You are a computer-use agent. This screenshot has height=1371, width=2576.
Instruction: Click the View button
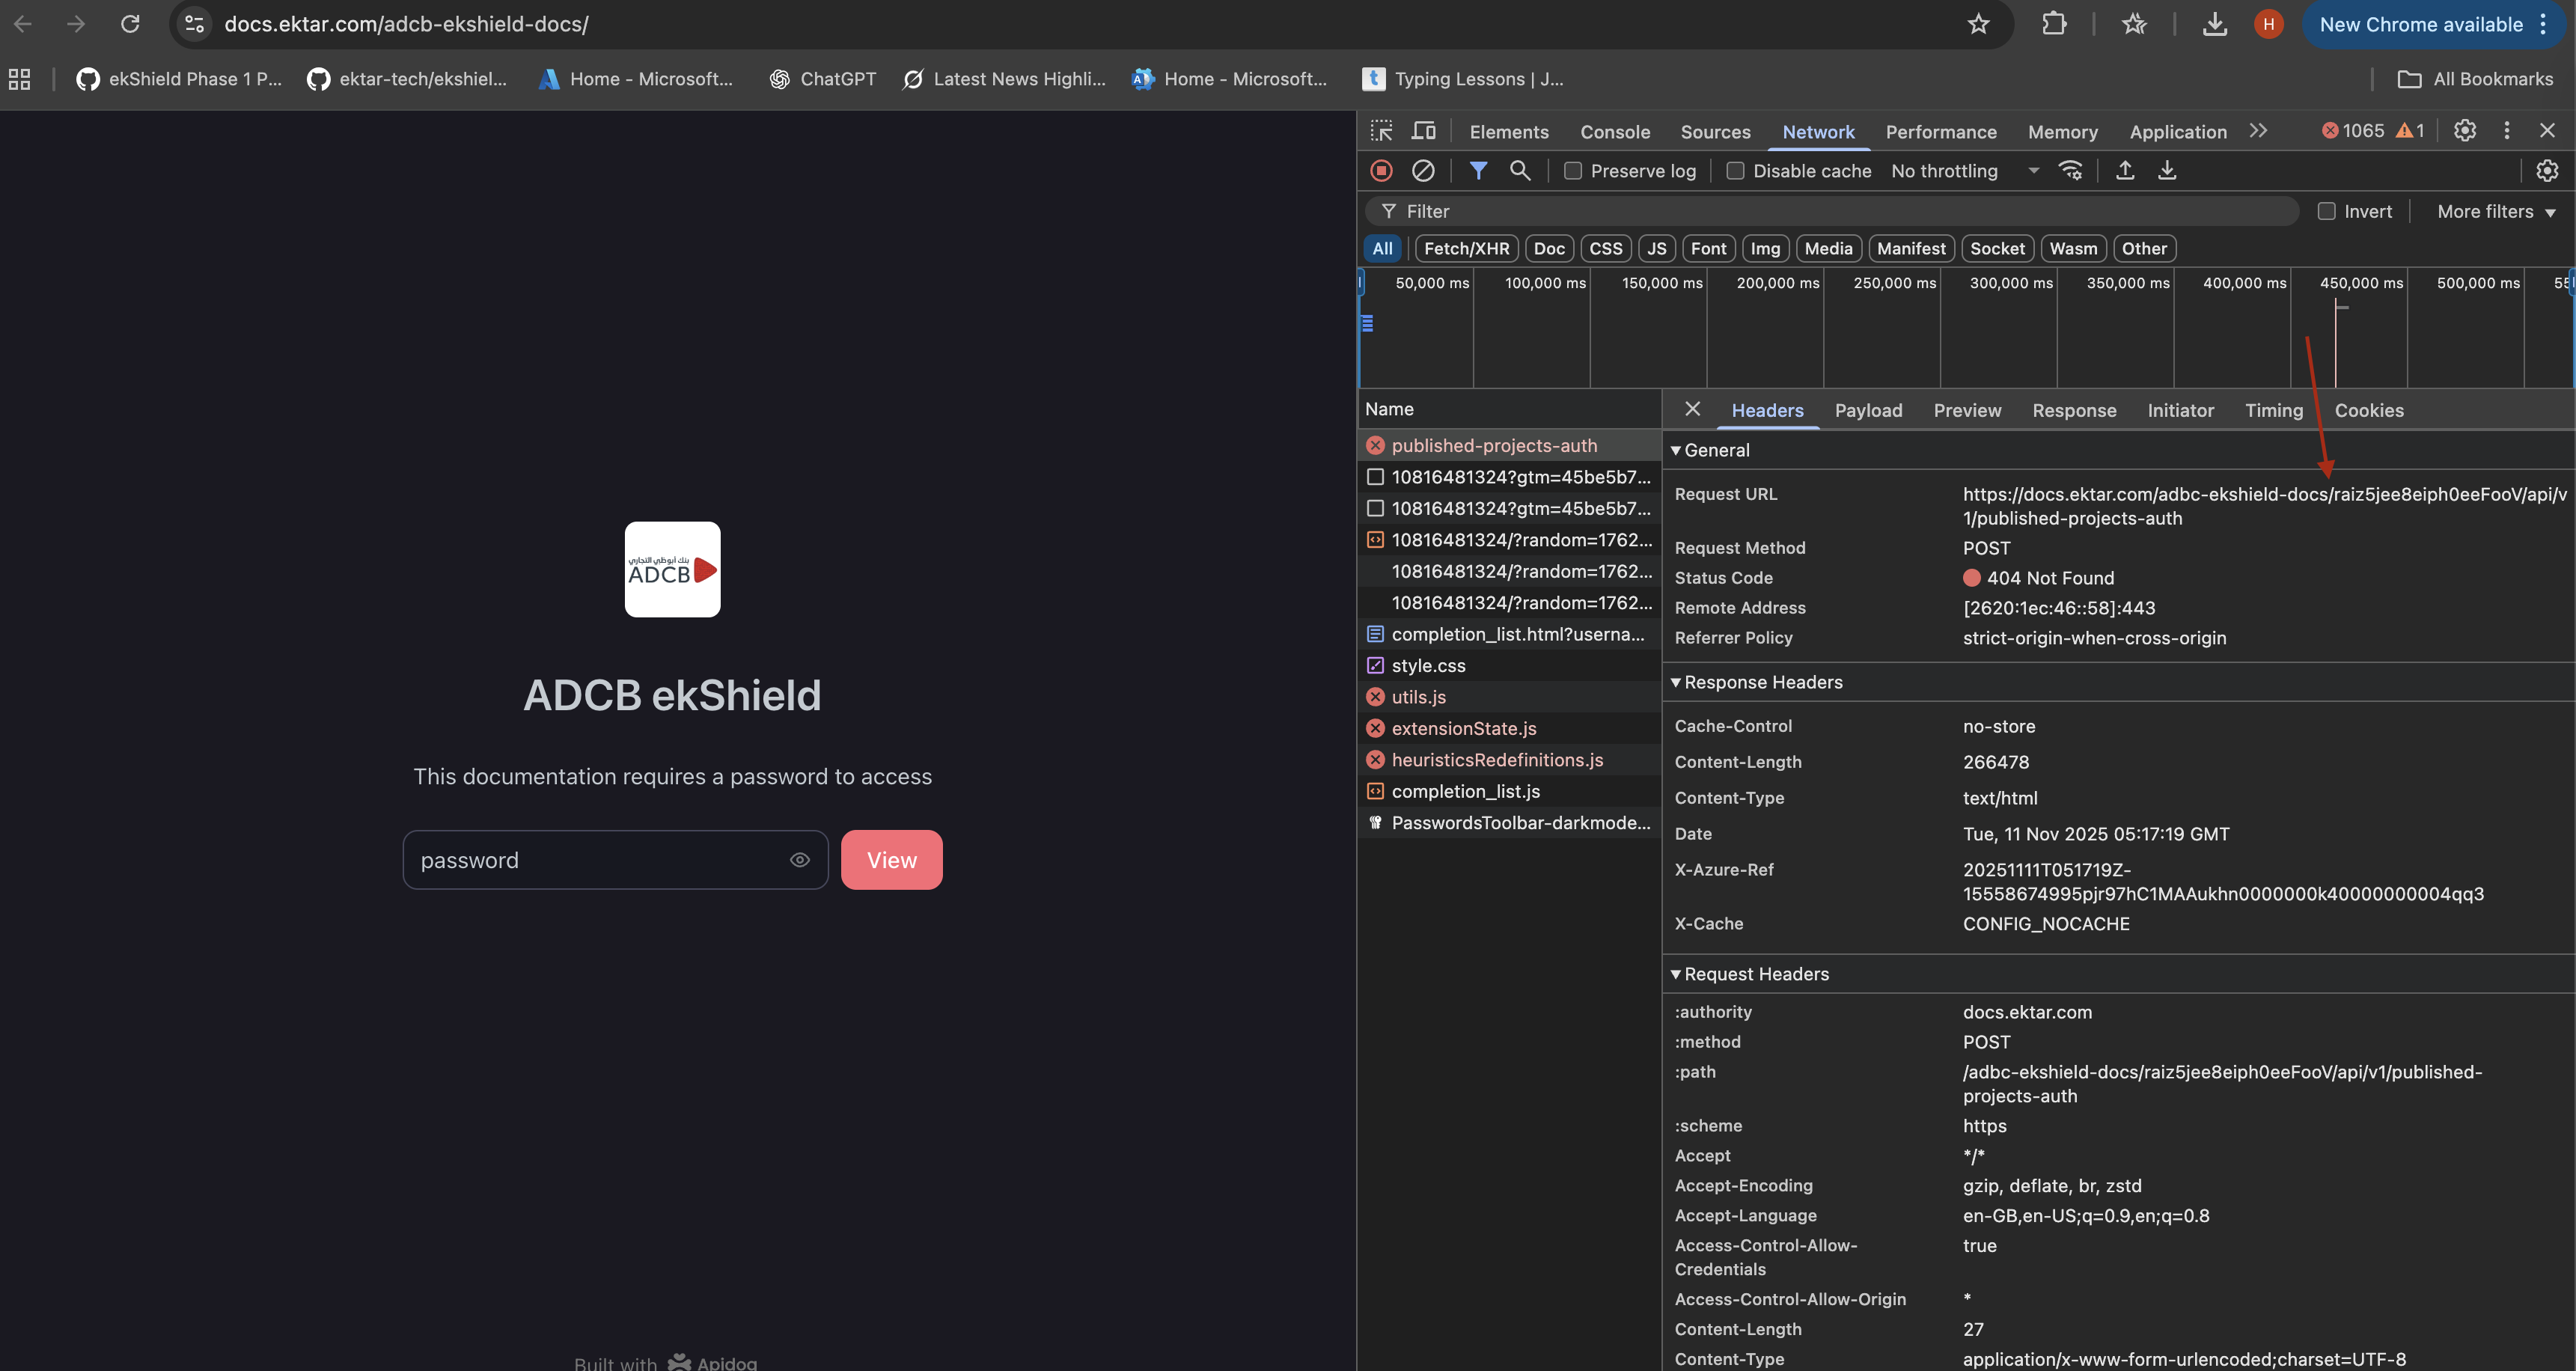(x=891, y=860)
